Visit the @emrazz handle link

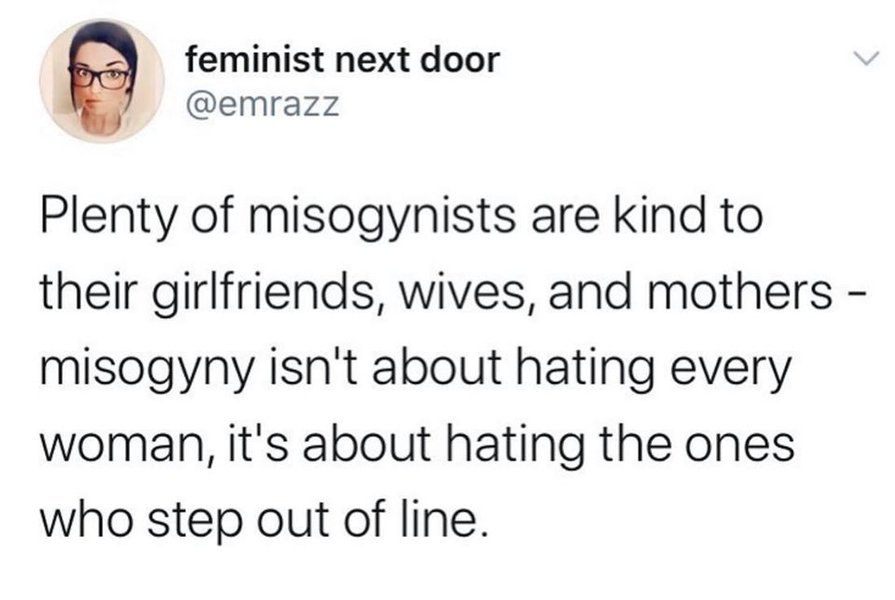point(263,104)
